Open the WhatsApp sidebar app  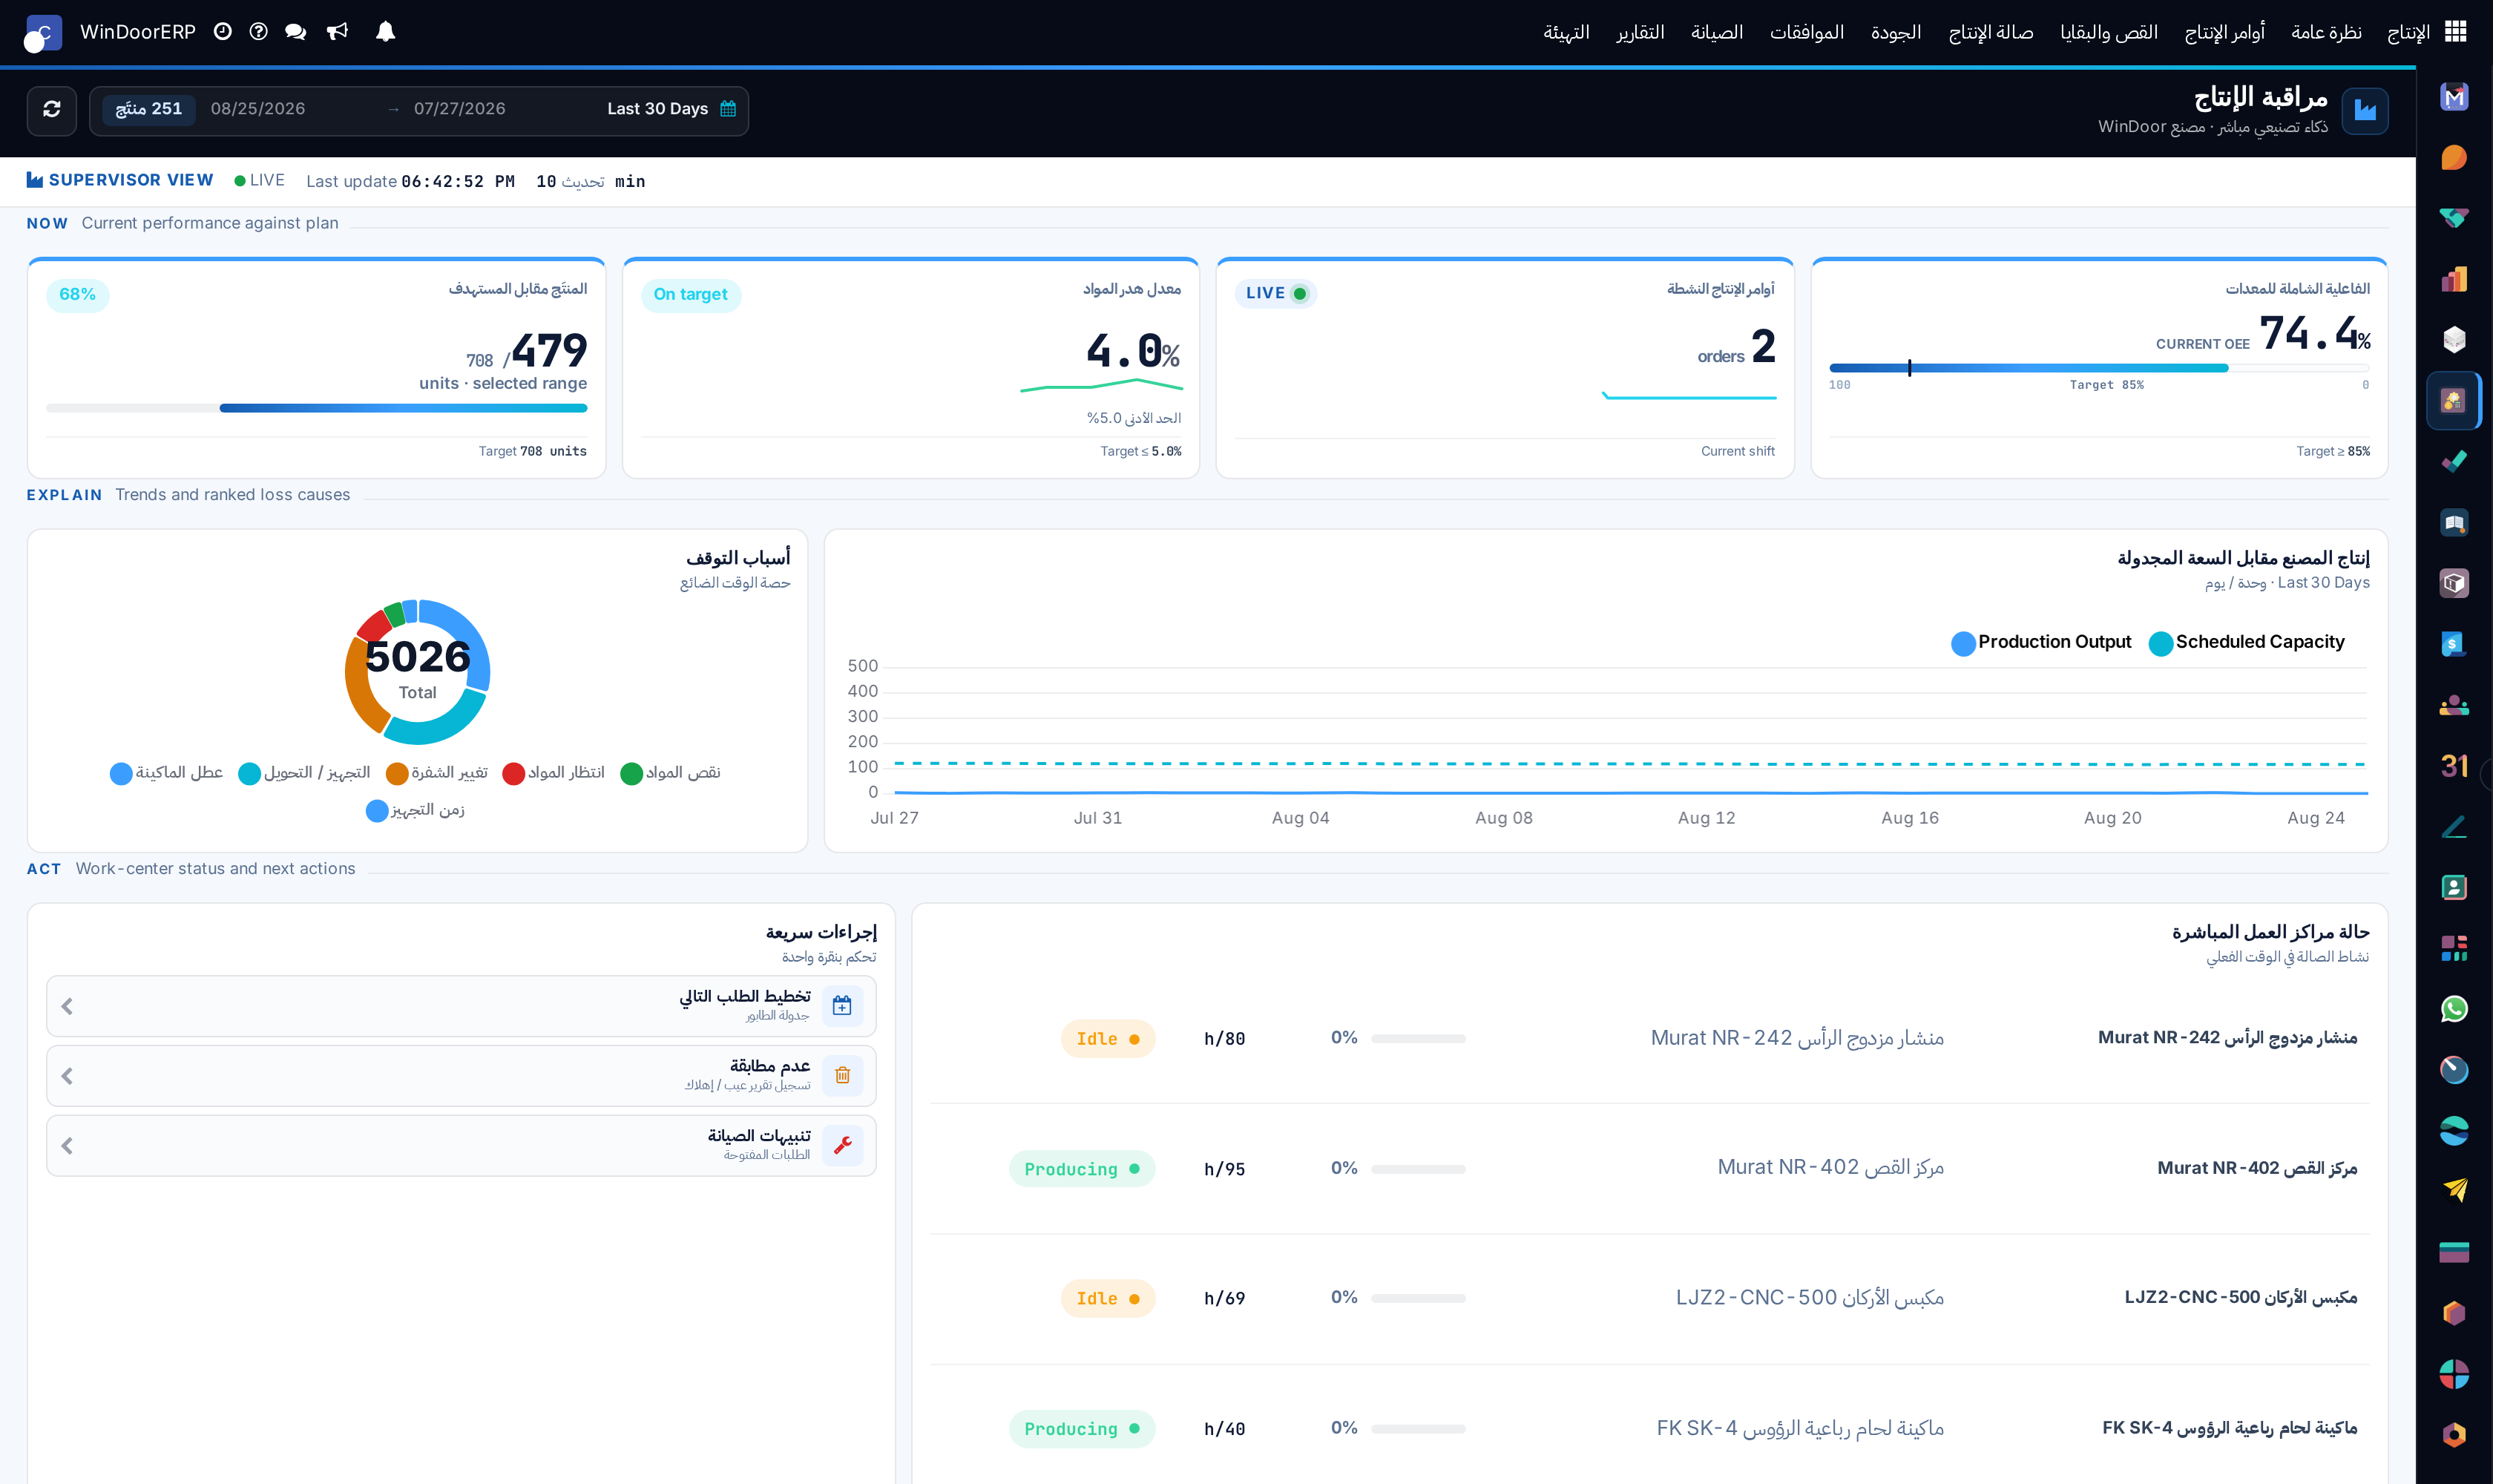(2454, 1009)
